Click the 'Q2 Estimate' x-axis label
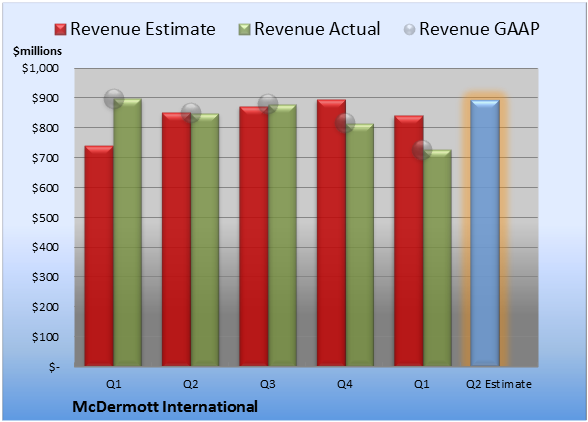 499,384
